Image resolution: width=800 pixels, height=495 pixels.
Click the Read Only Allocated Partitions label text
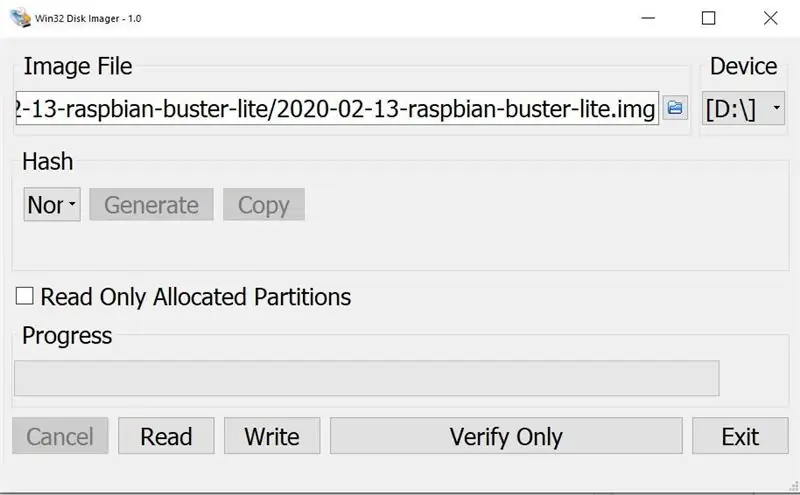pyautogui.click(x=196, y=297)
